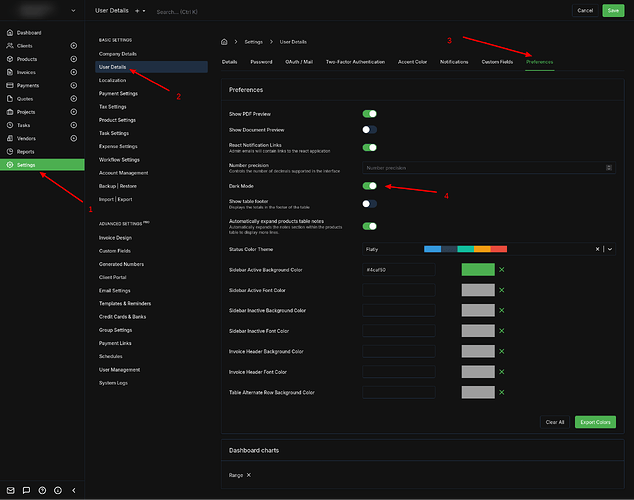Add a new project with plus icon
Screen dimensions: 634x500
[74, 112]
